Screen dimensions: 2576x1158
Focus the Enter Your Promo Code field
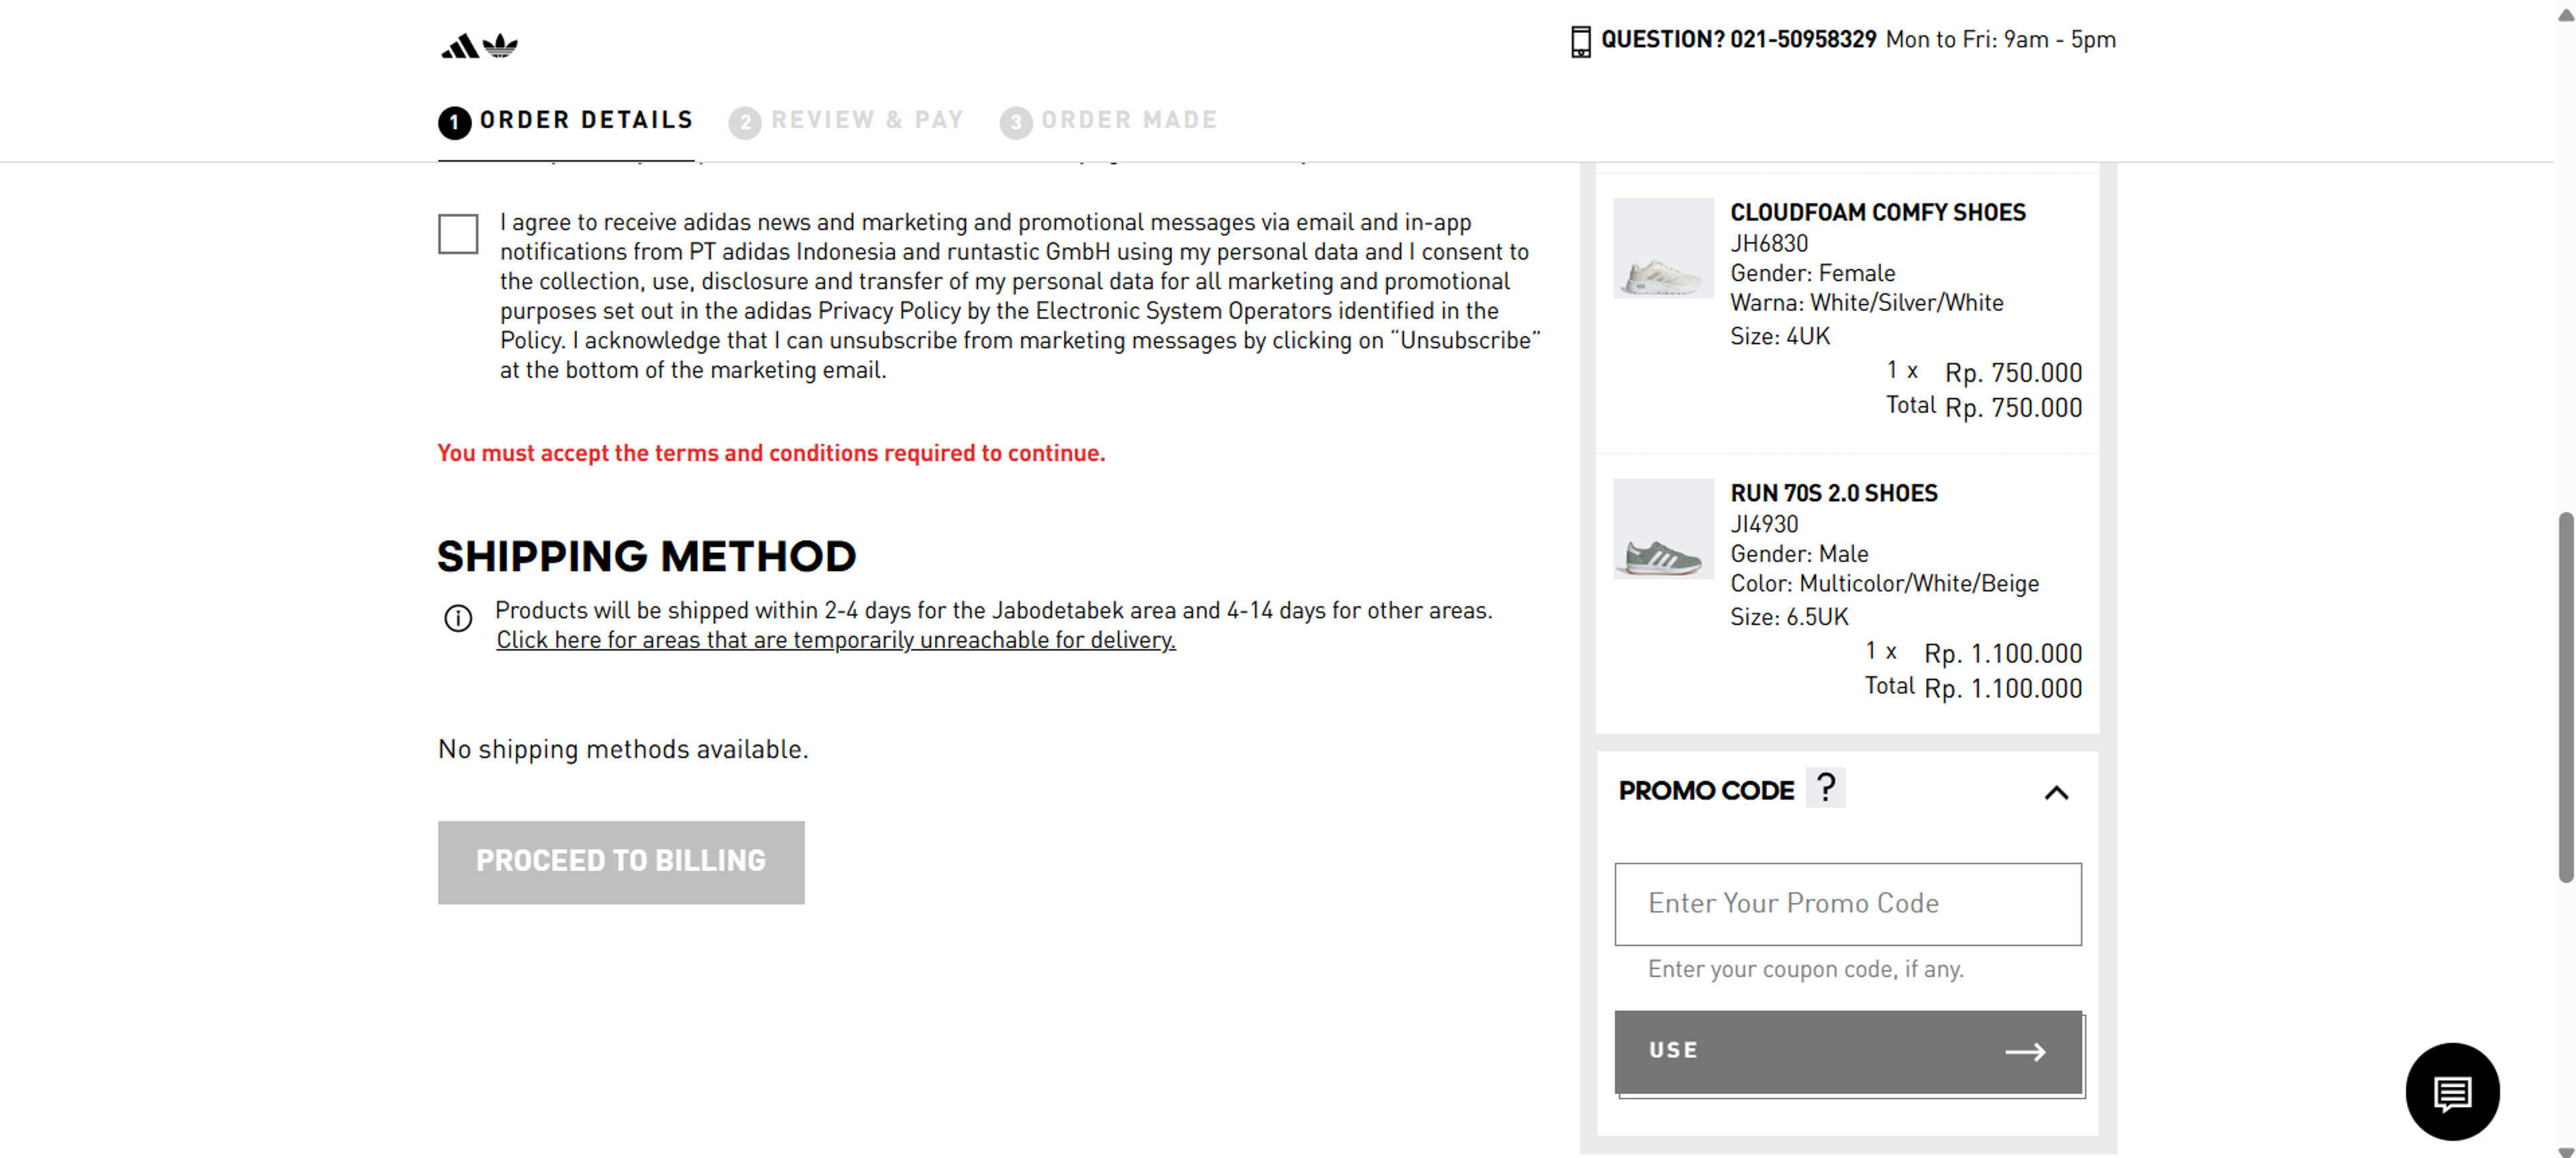1847,903
